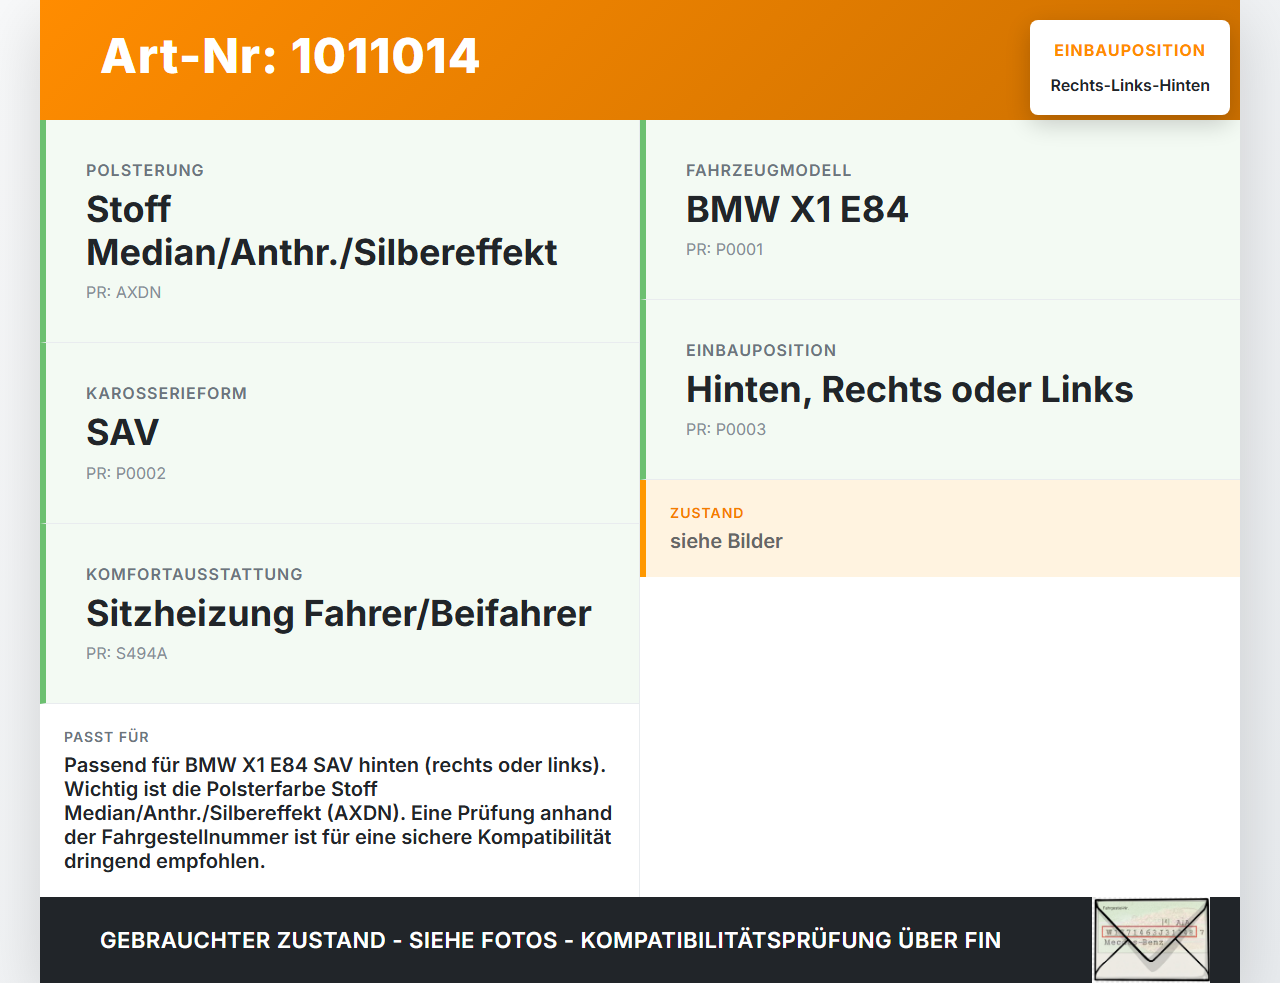This screenshot has width=1280, height=983.
Task: Switch to the EINBAUPOSITION section
Action: pos(761,350)
